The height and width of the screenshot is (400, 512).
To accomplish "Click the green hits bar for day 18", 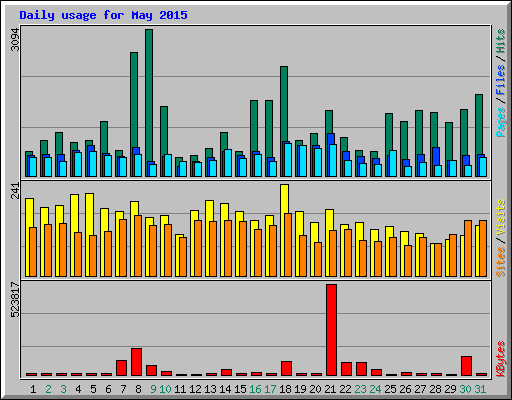I will pos(284,103).
